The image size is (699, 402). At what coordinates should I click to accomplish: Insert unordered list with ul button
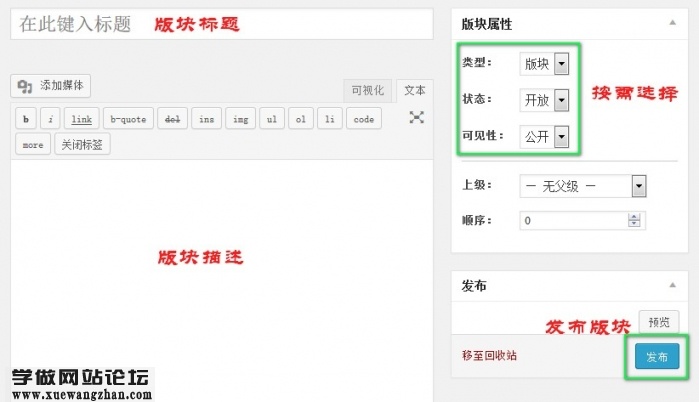tap(272, 119)
